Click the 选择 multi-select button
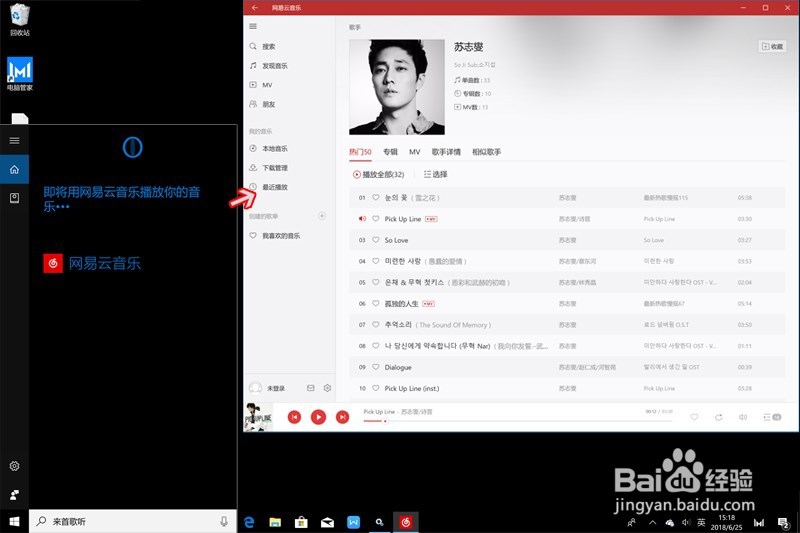800x533 pixels. (435, 174)
